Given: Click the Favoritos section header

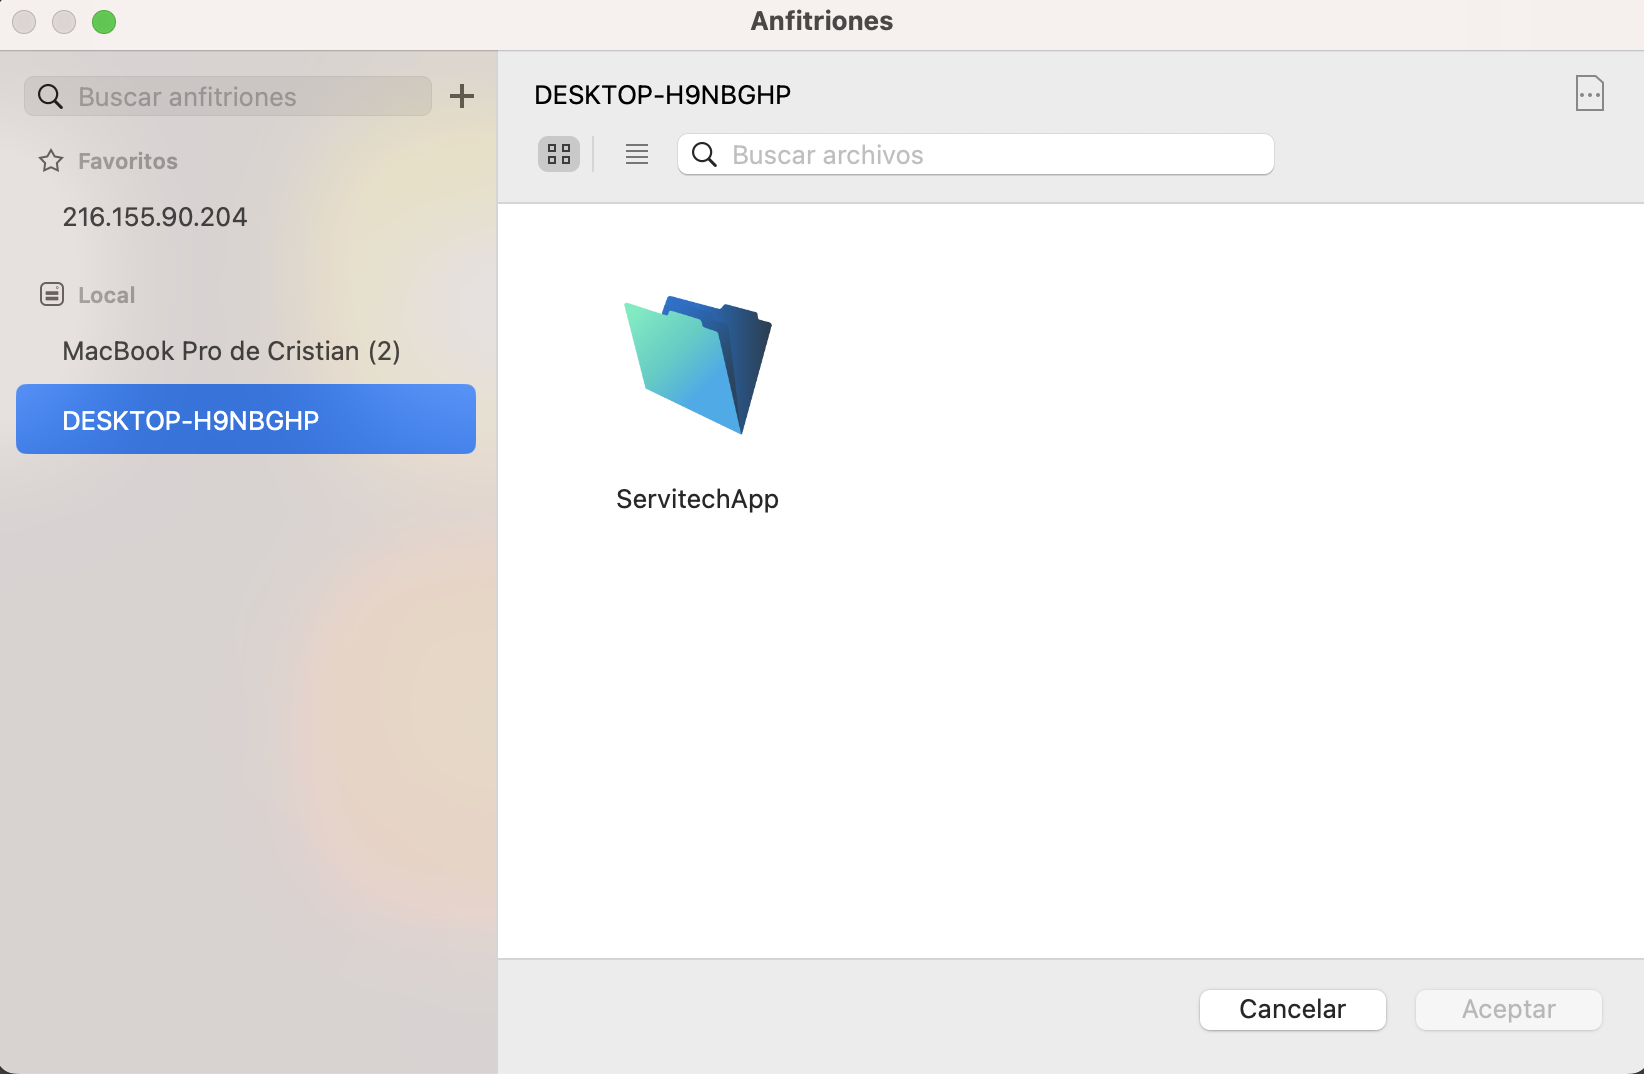Looking at the screenshot, I should [128, 161].
